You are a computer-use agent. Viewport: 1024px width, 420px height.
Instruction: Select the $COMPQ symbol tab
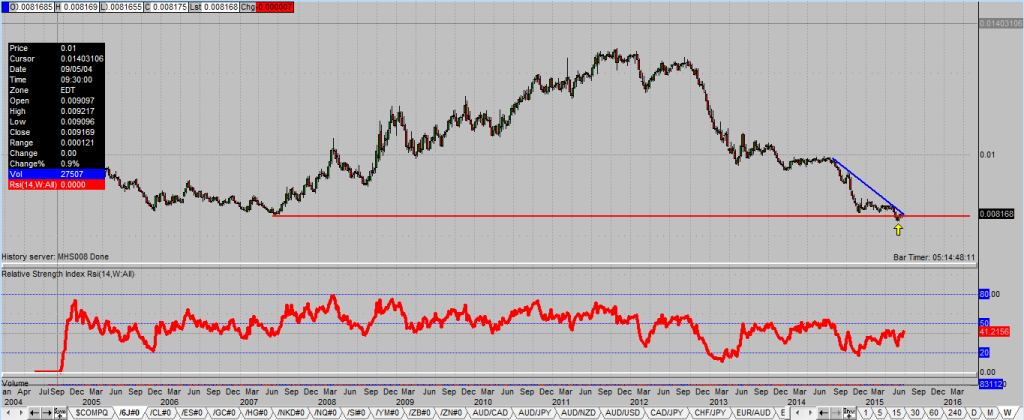91,413
